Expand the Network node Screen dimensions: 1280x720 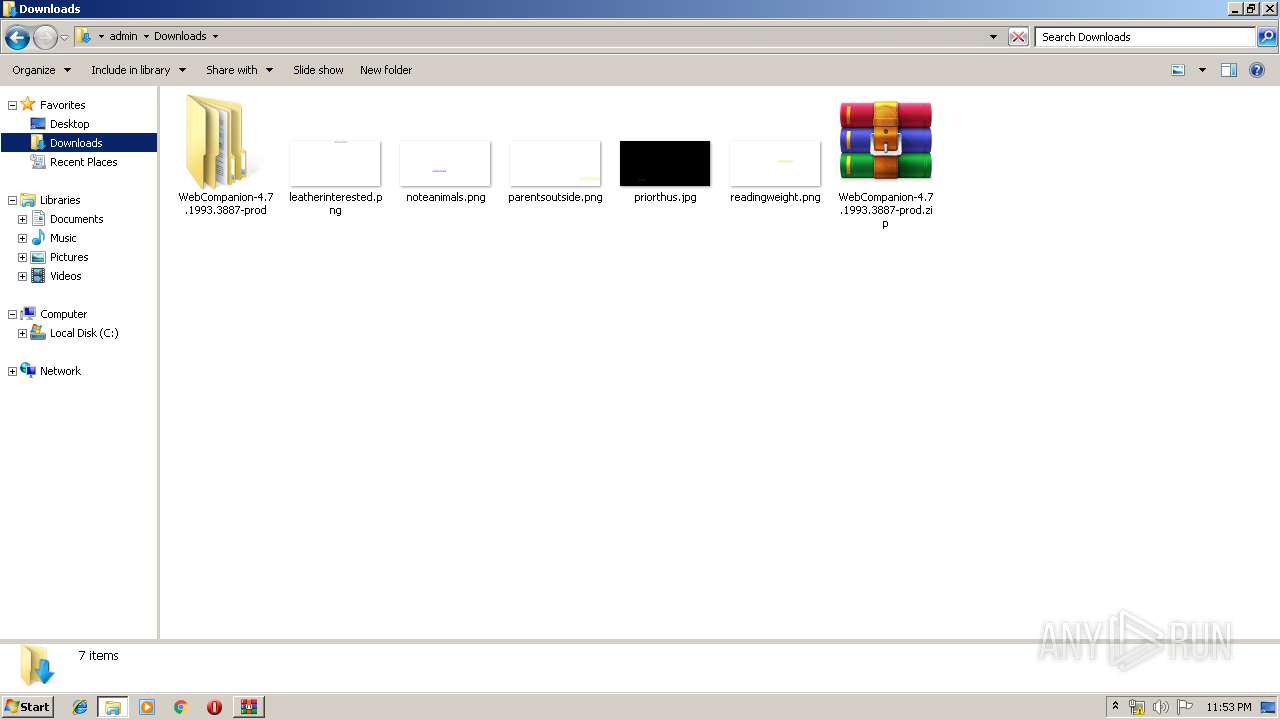click(x=12, y=371)
